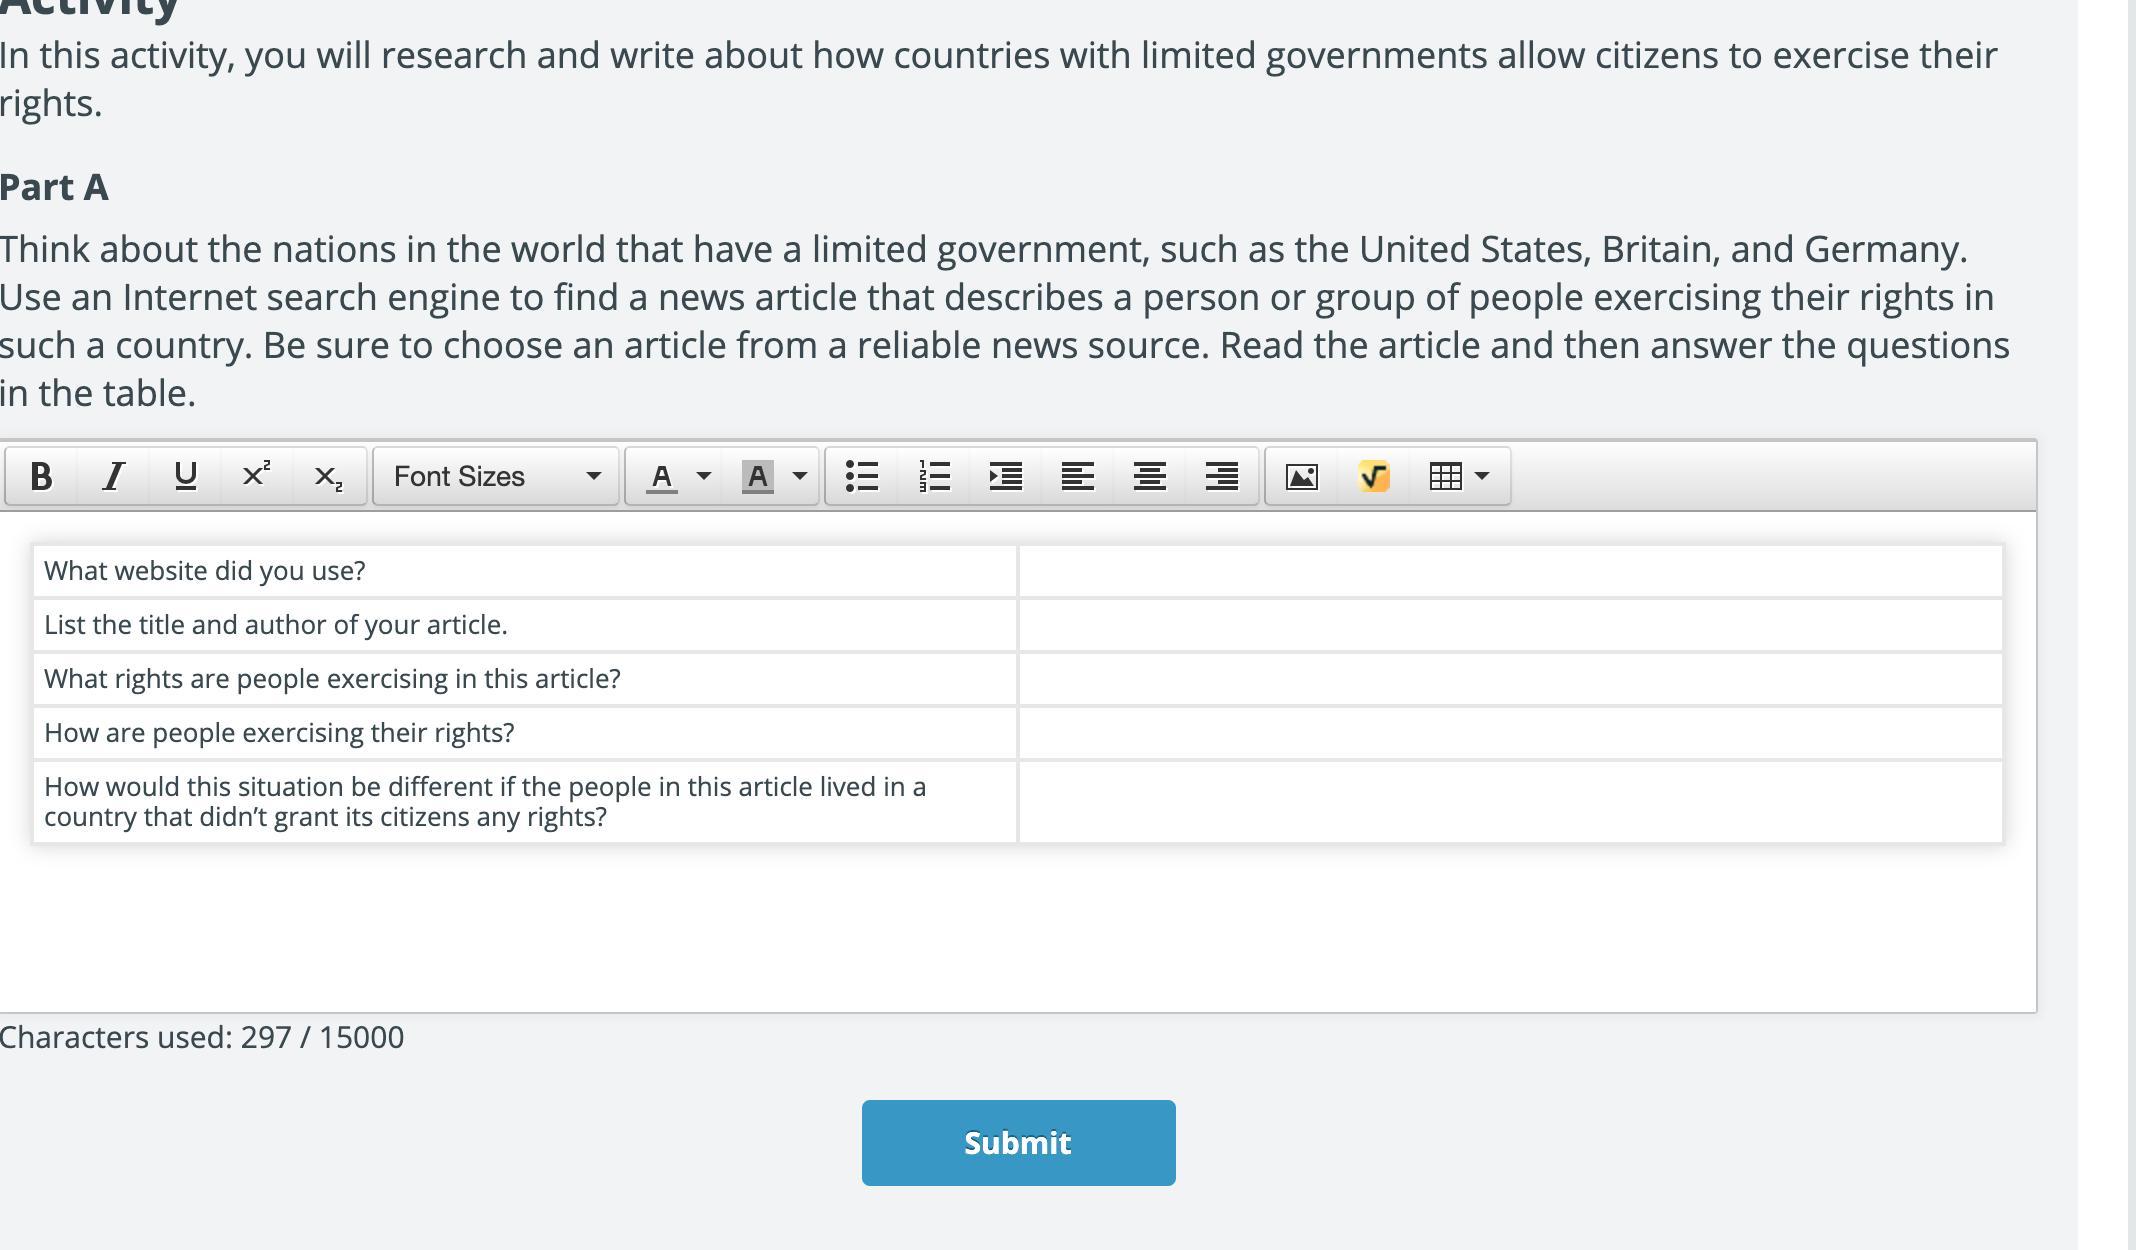Insert a bulleted list
The image size is (2136, 1250).
point(862,477)
